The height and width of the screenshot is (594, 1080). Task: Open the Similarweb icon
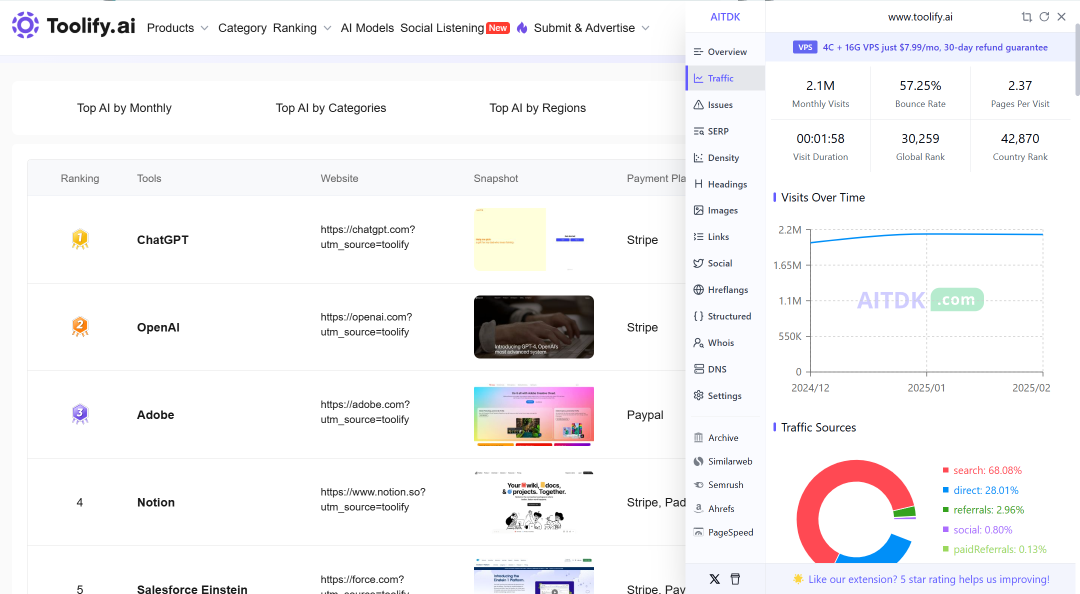698,462
